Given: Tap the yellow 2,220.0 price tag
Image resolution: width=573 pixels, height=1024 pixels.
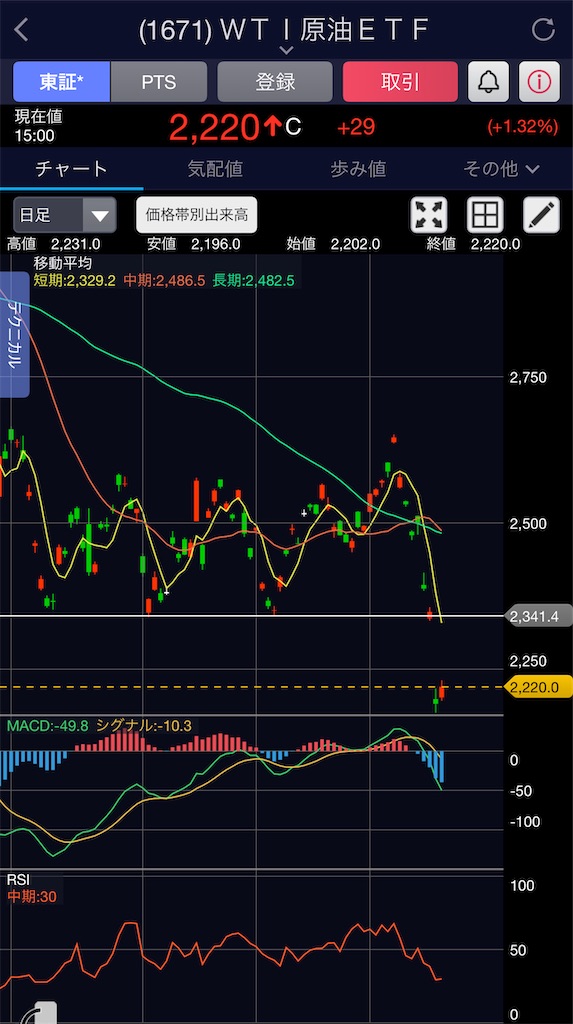Looking at the screenshot, I should click(540, 687).
